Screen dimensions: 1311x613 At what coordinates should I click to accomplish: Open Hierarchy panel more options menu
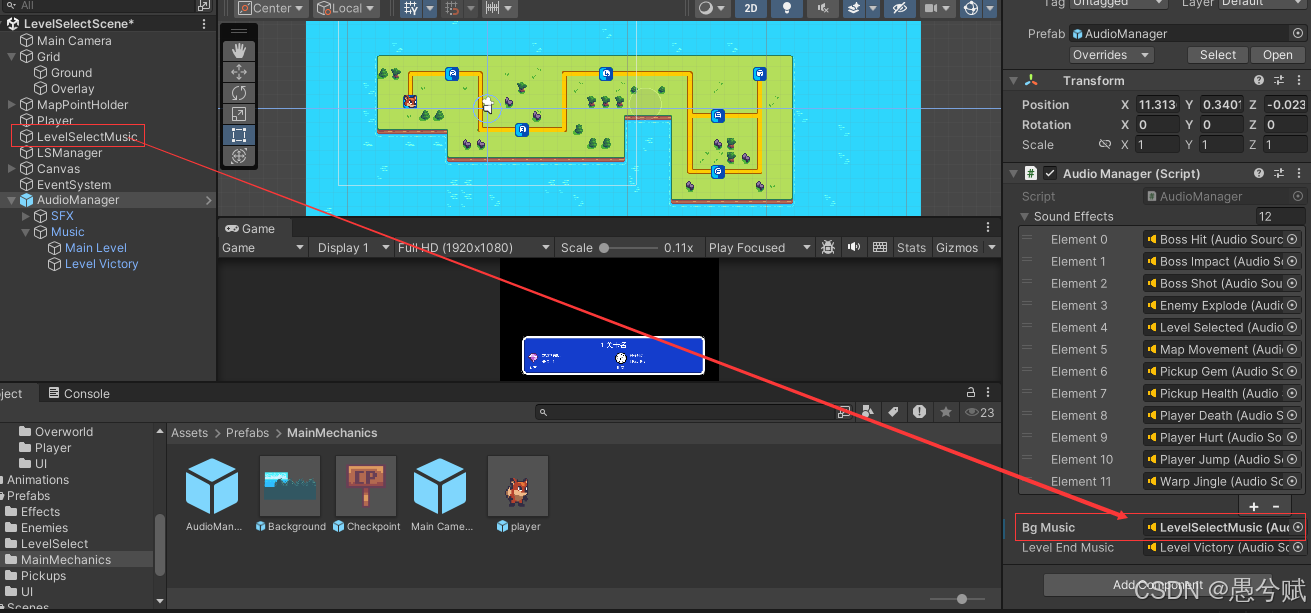point(205,23)
